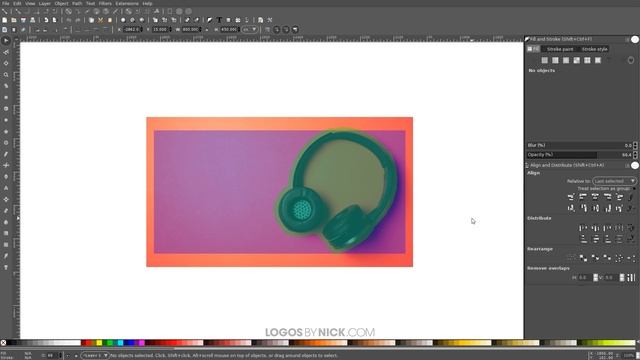Click the Duplicate object icon
The width and height of the screenshot is (640, 360).
point(155,20)
